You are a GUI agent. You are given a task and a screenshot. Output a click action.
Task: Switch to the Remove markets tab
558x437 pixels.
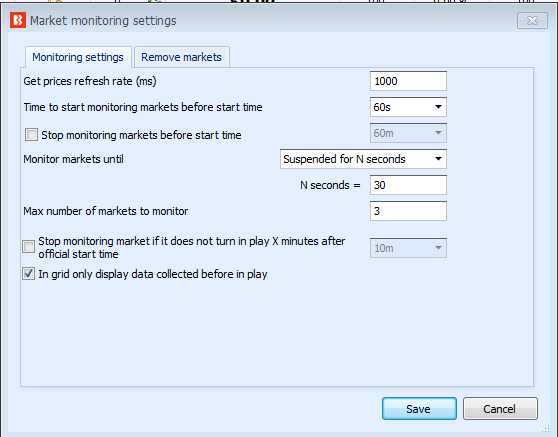coord(181,57)
